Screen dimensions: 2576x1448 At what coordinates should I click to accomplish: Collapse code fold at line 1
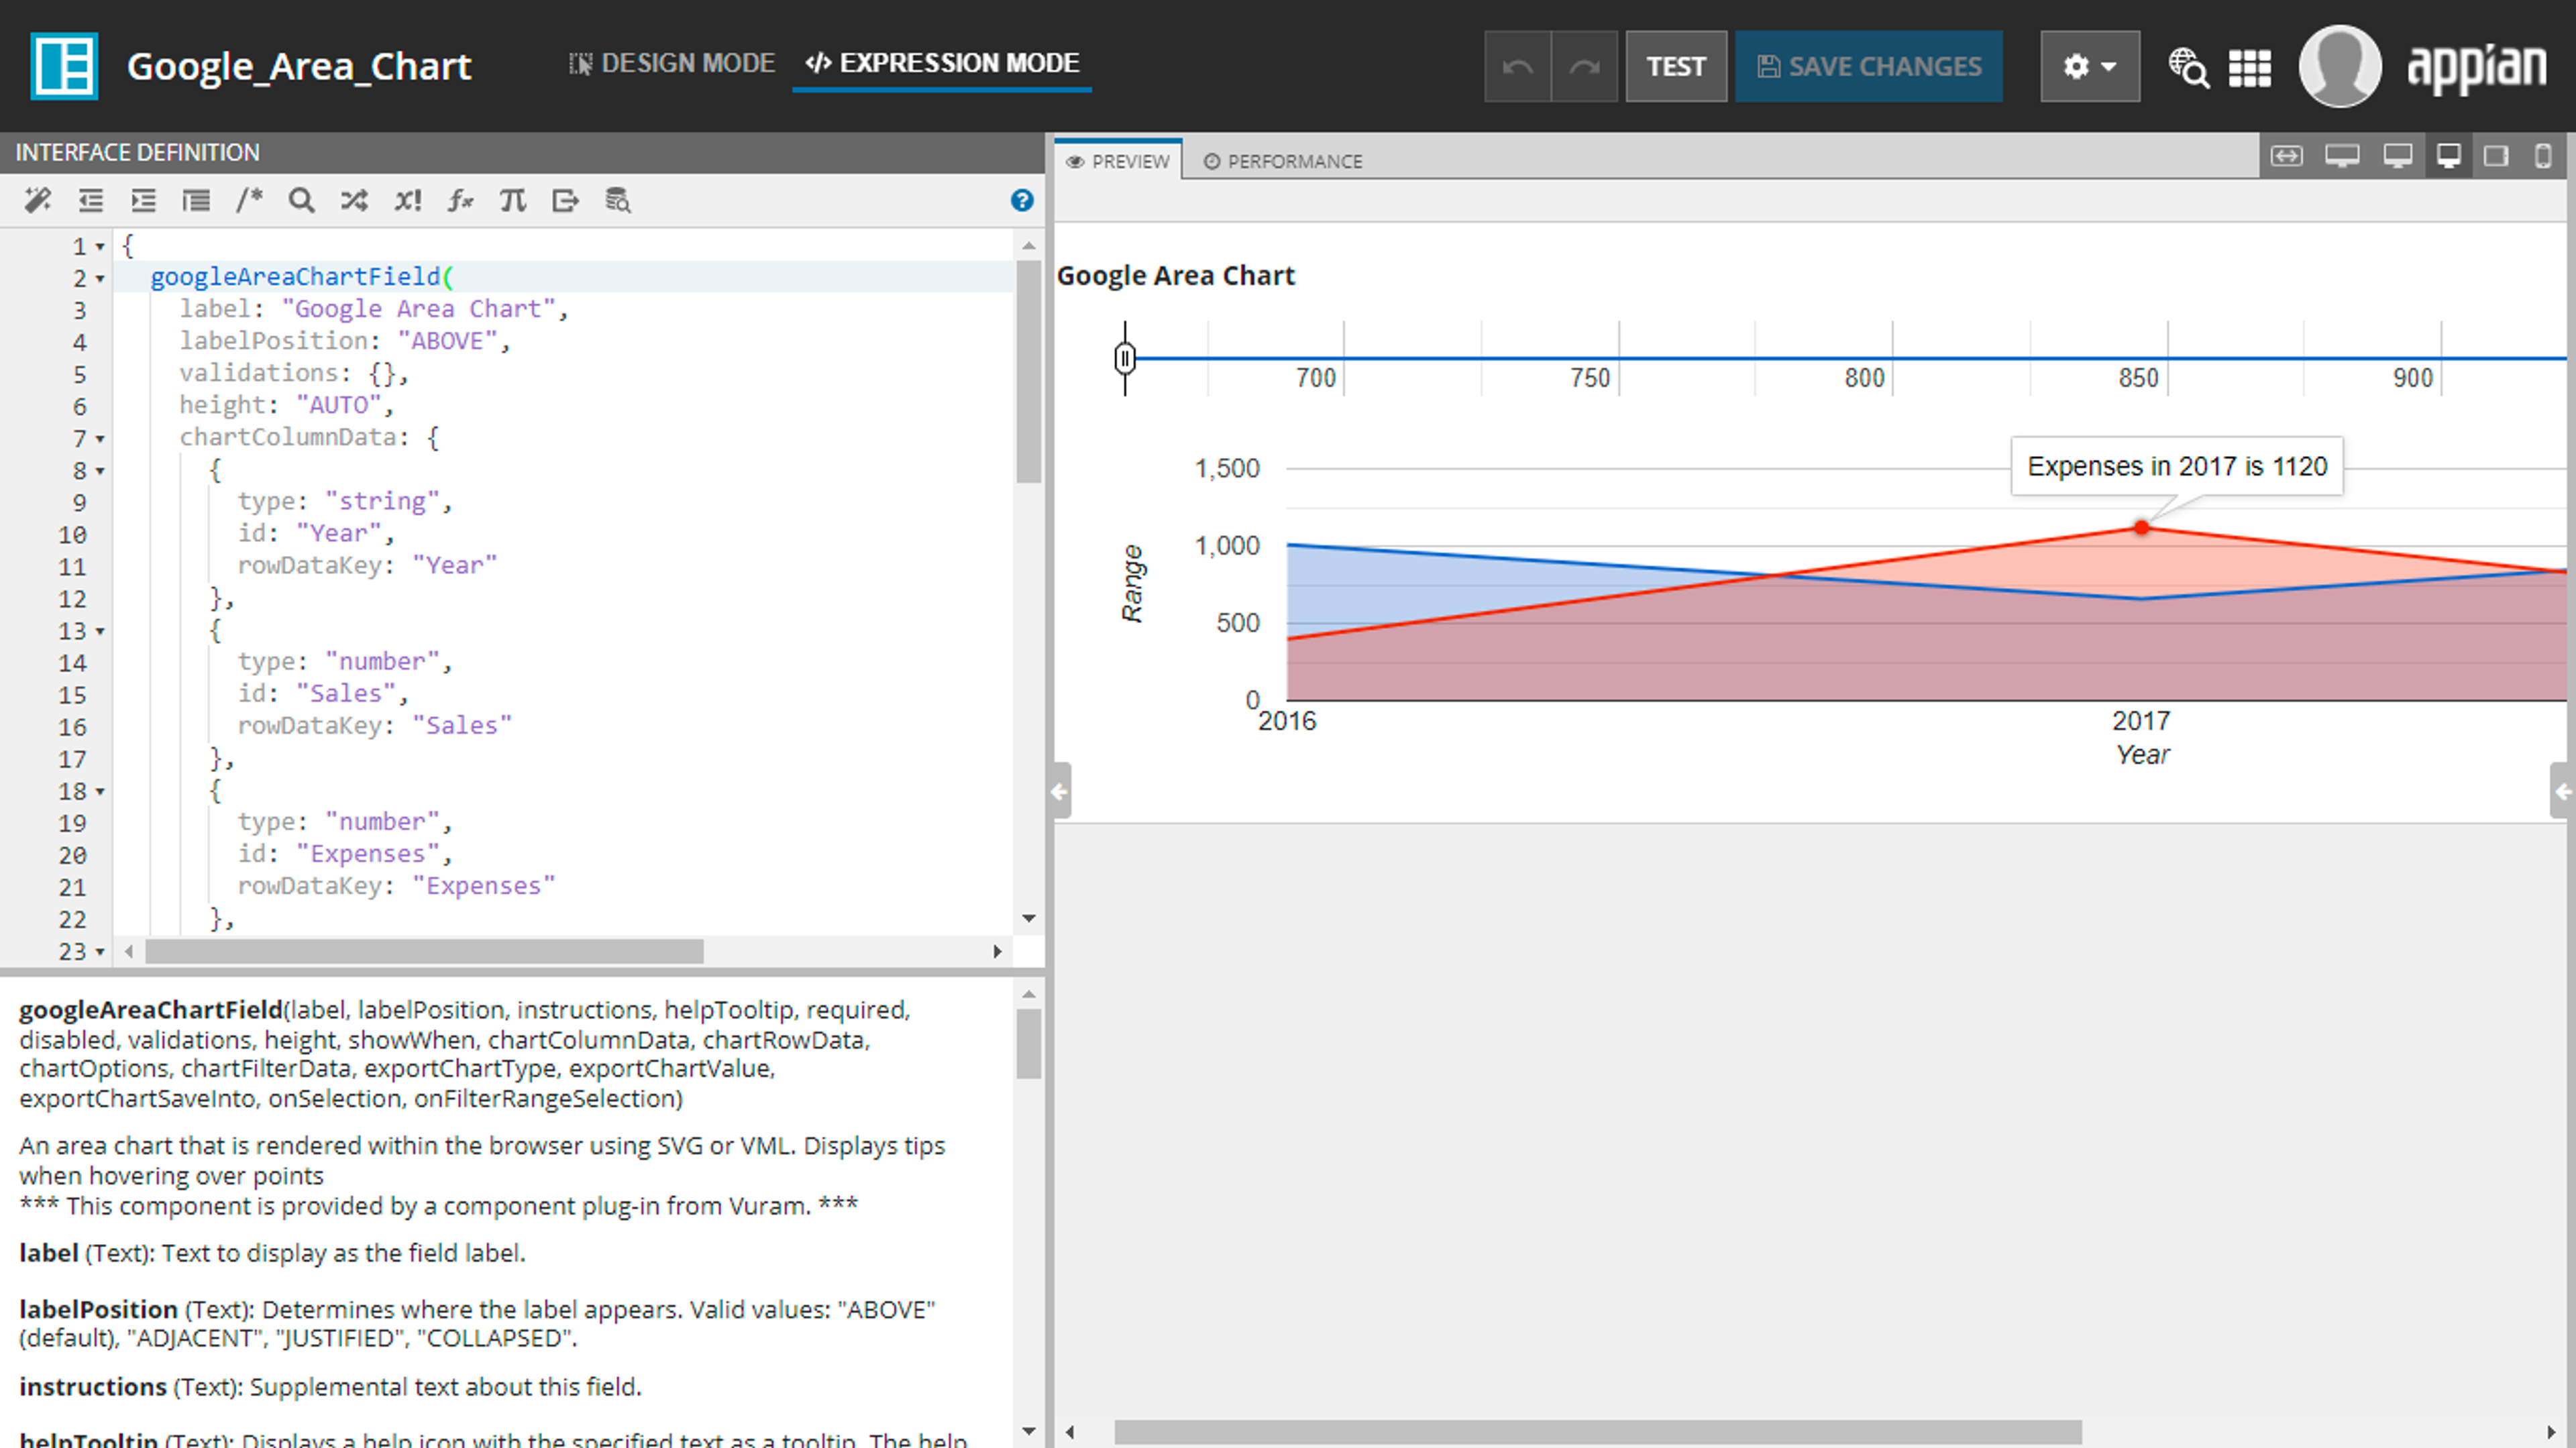[100, 247]
